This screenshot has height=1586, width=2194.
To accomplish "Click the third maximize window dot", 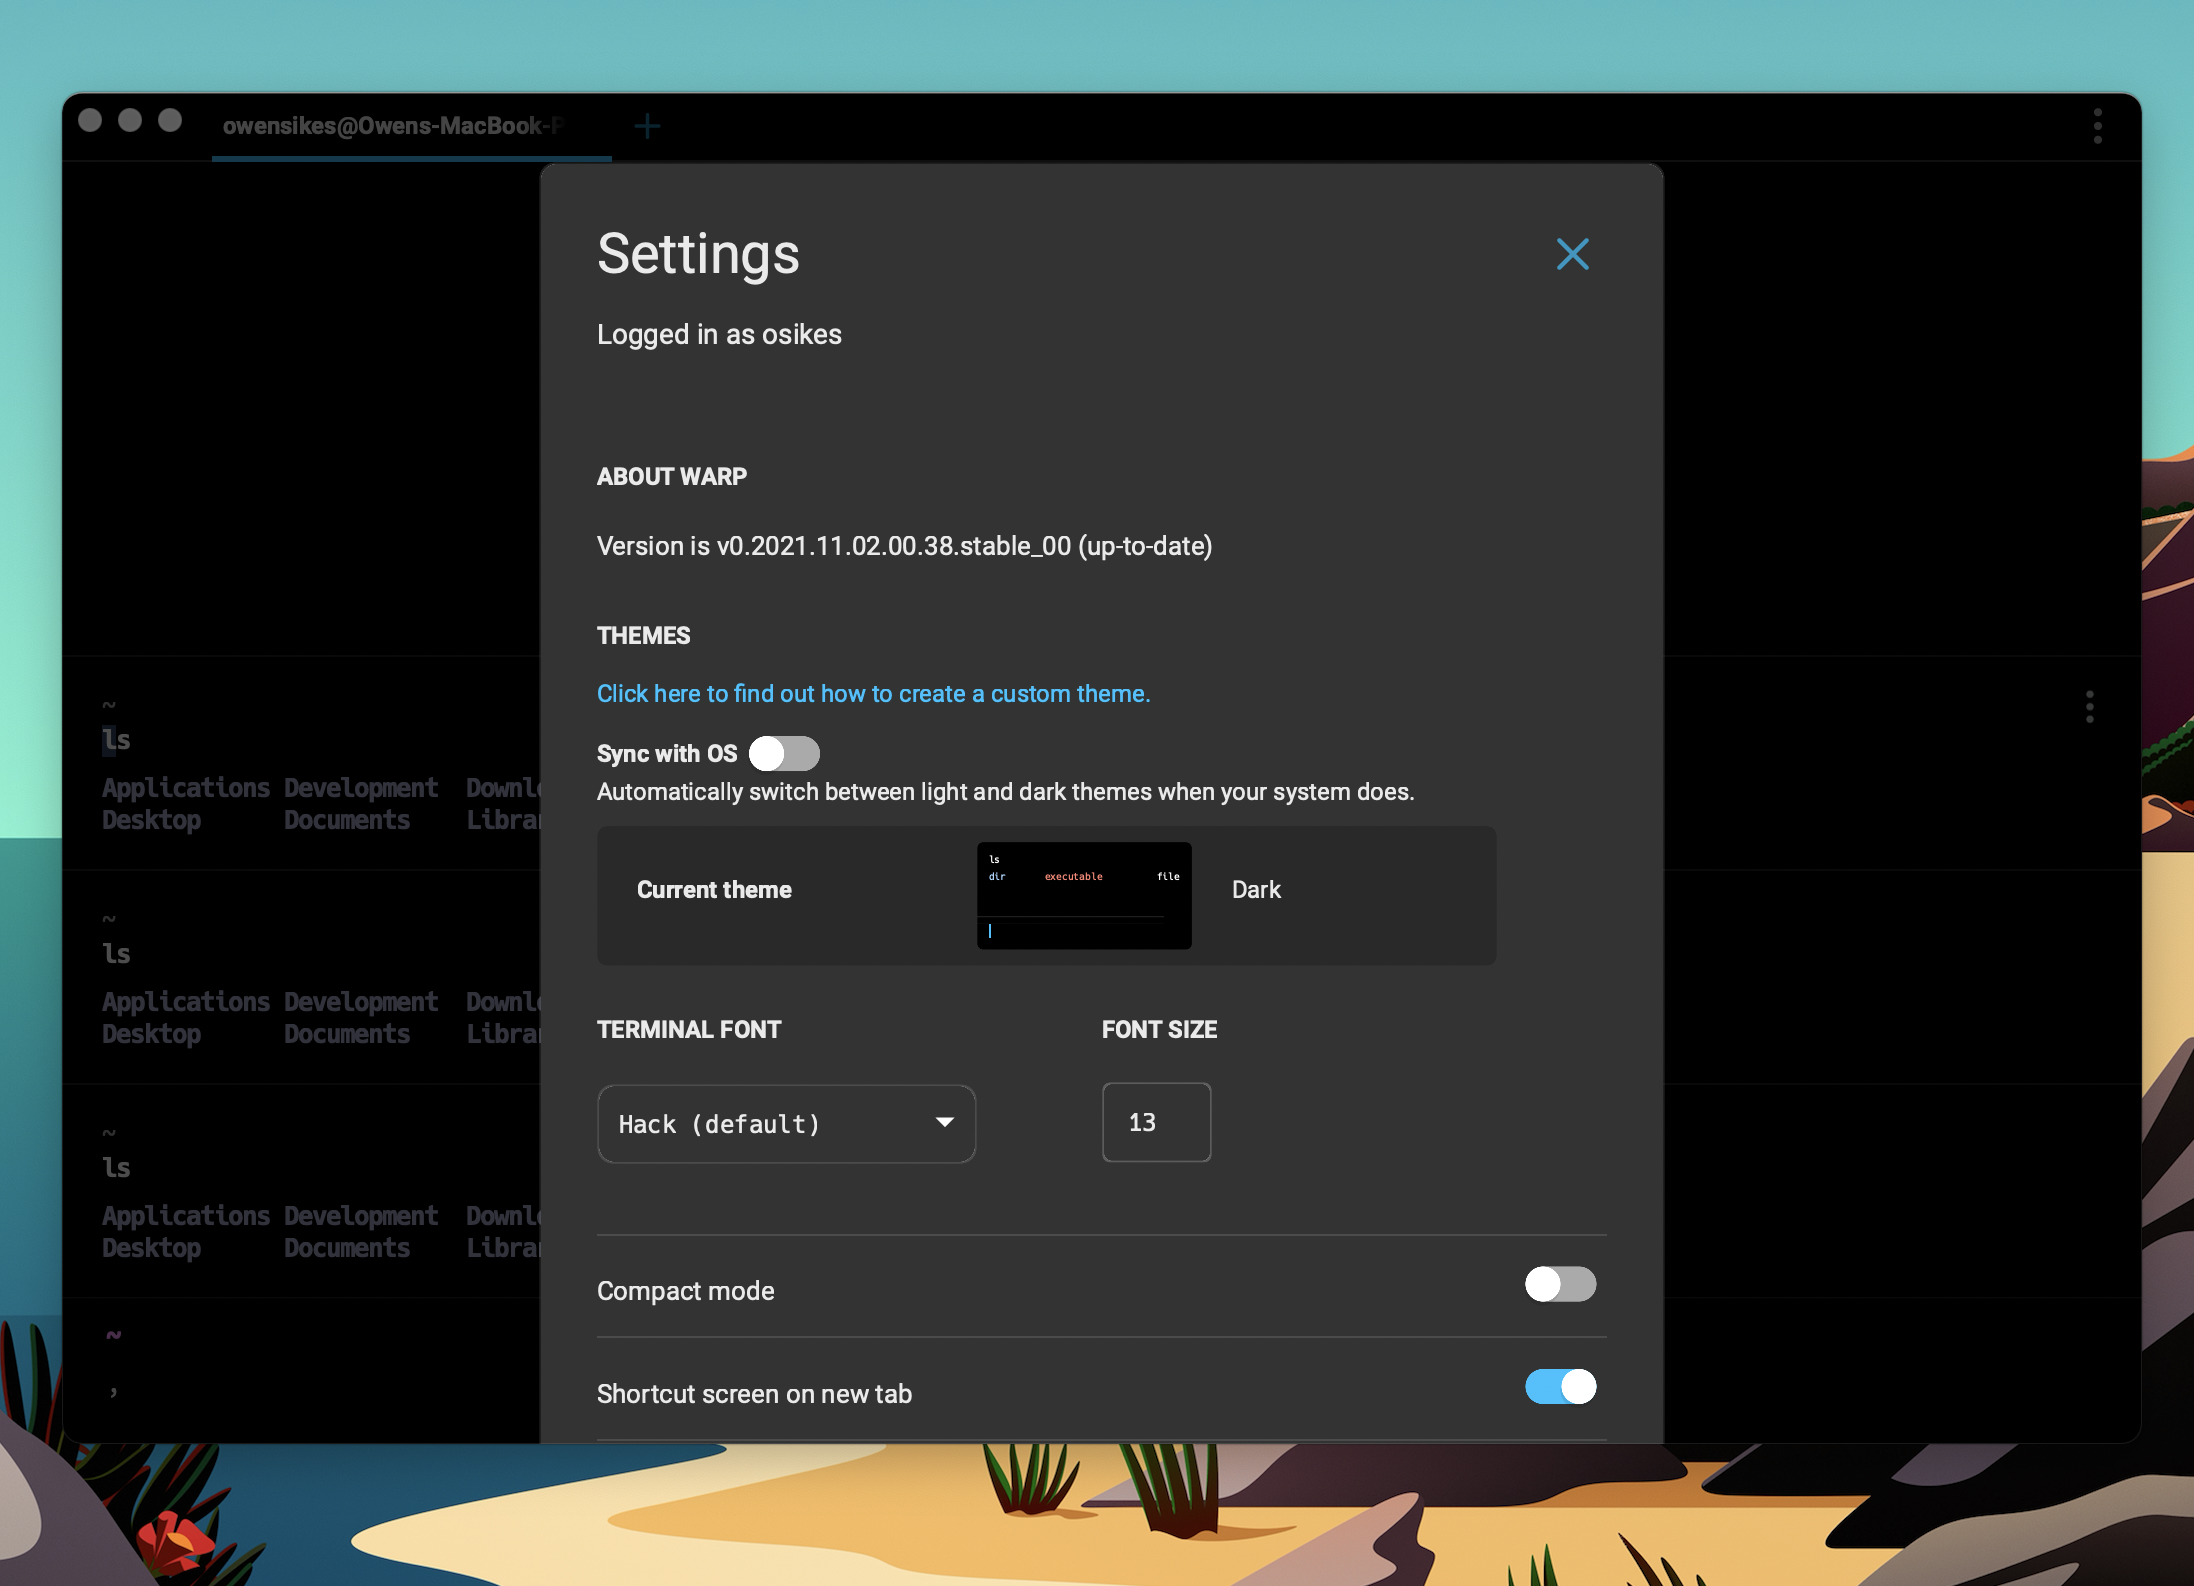I will coord(170,120).
